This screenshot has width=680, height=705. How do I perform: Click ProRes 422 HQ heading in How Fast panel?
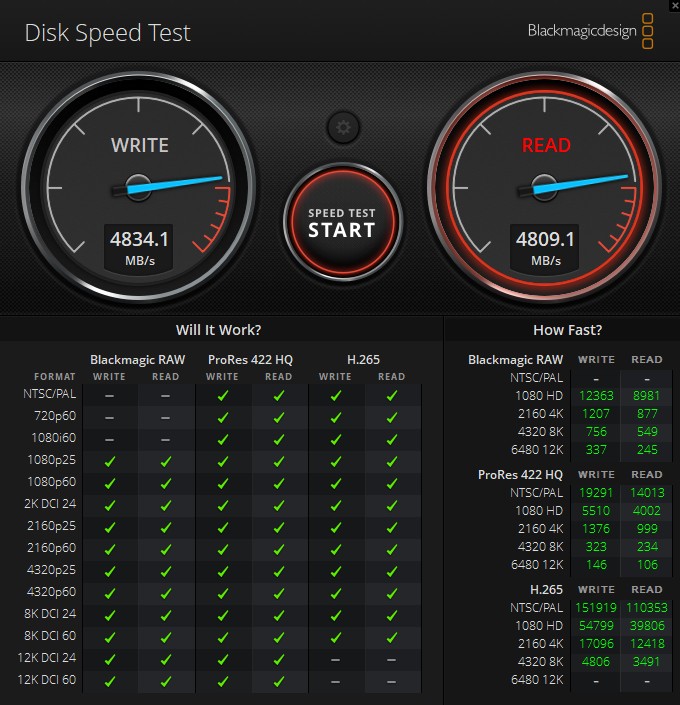click(520, 475)
